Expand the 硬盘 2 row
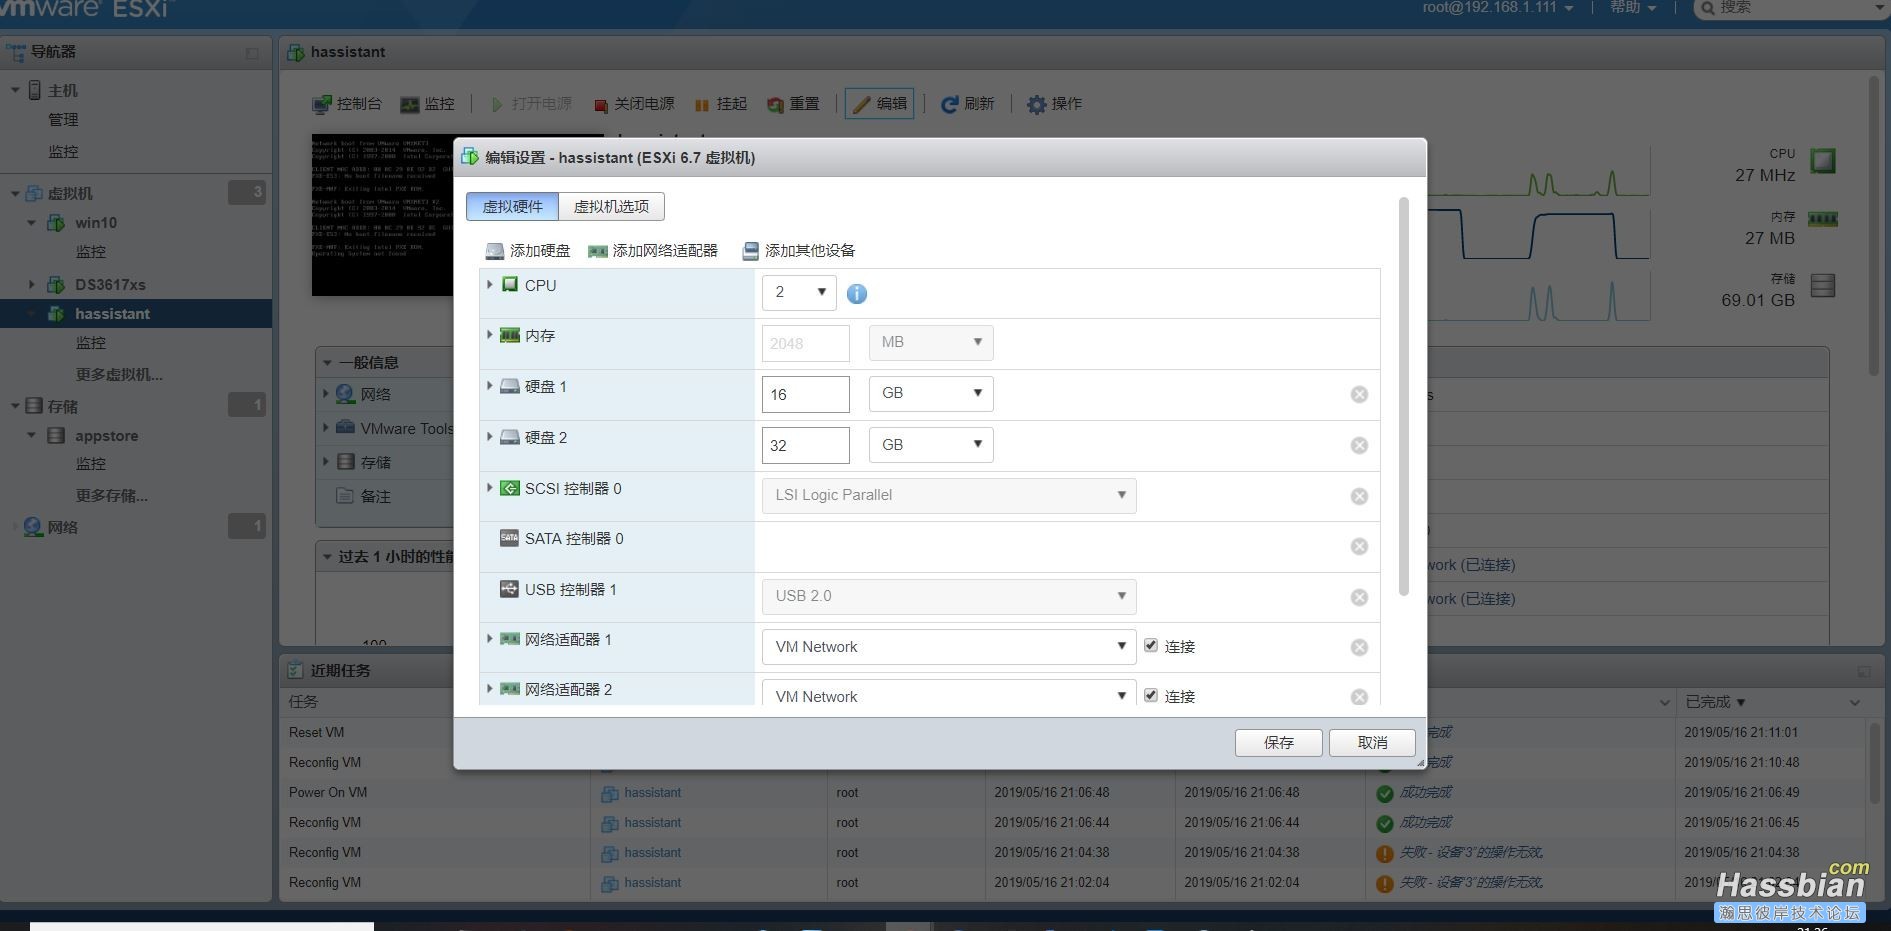The width and height of the screenshot is (1891, 931). point(490,437)
